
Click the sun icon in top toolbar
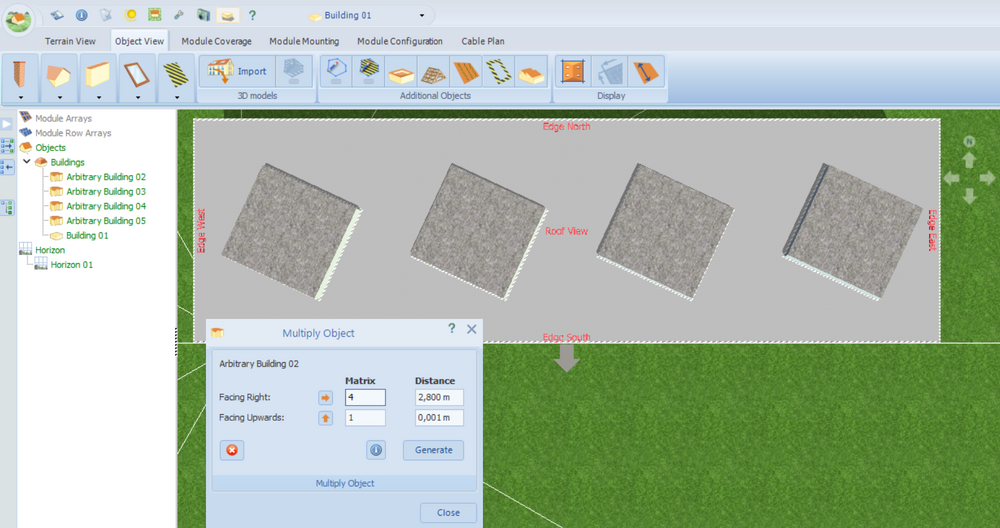(x=131, y=15)
